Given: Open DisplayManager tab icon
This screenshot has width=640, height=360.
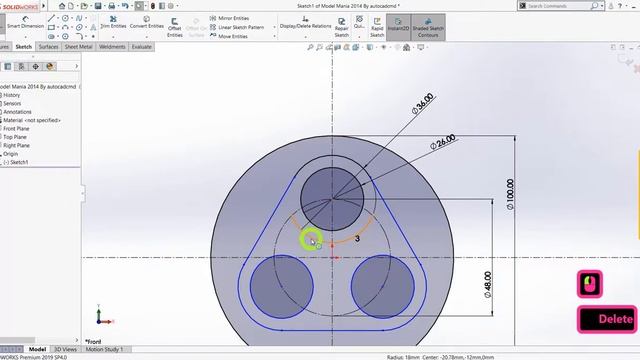Looking at the screenshot, I should (50, 66).
